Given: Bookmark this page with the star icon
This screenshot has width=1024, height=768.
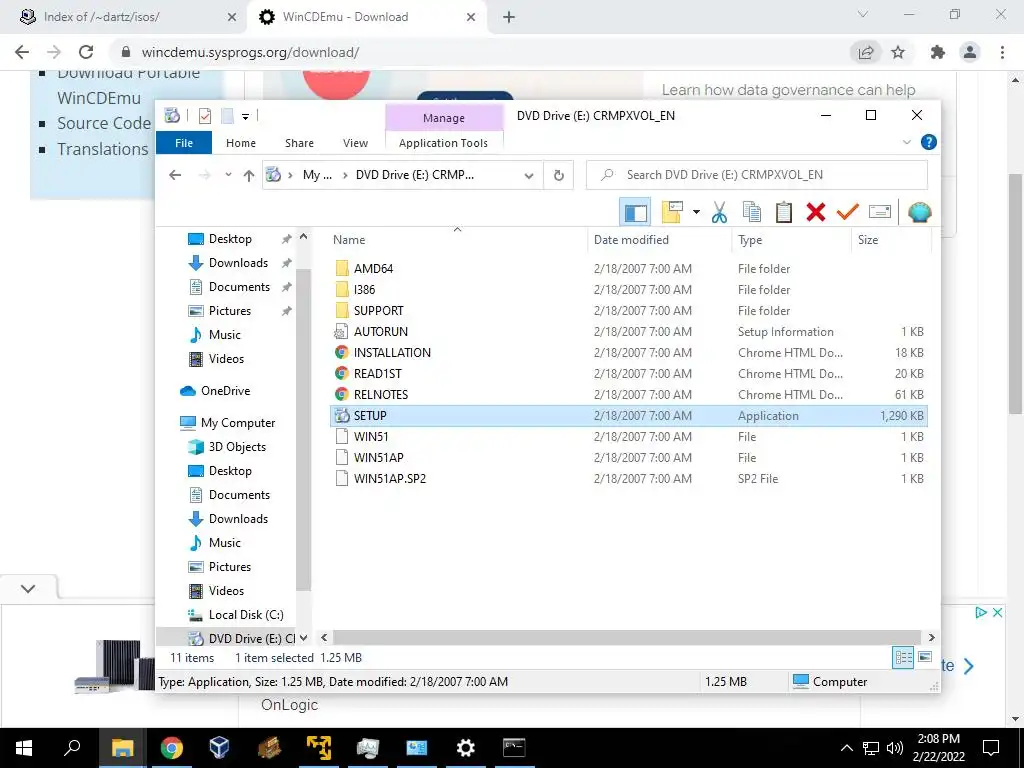Looking at the screenshot, I should pos(898,52).
